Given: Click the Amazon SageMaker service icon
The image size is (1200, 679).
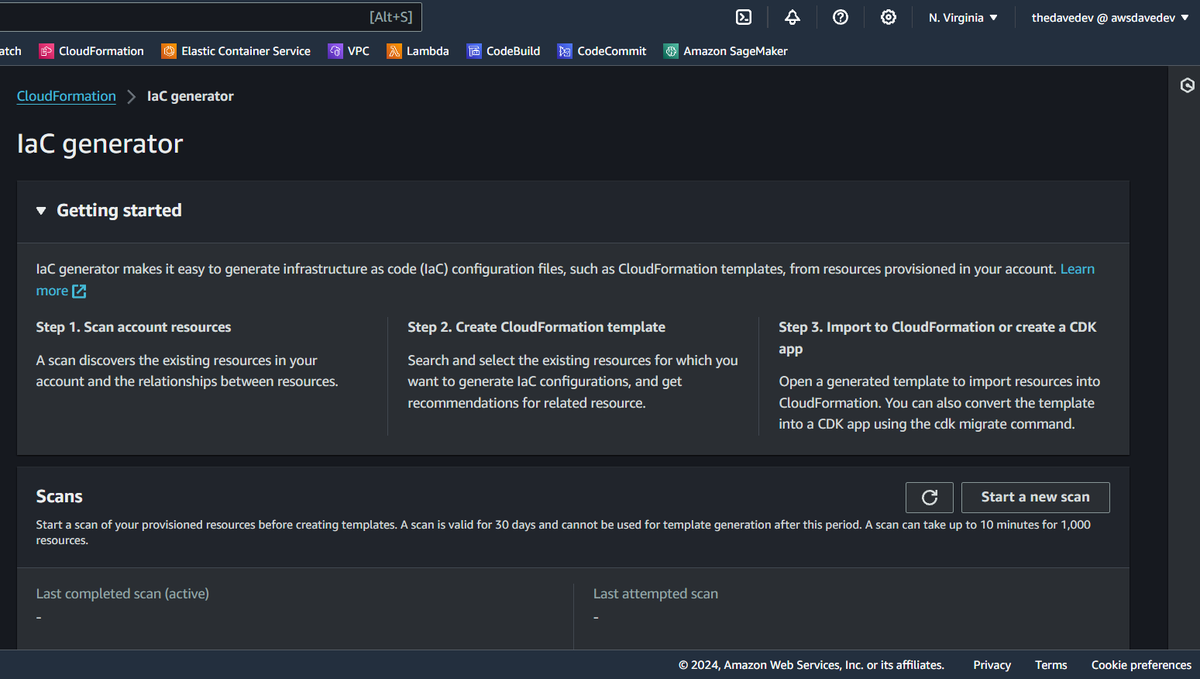Looking at the screenshot, I should coord(671,51).
